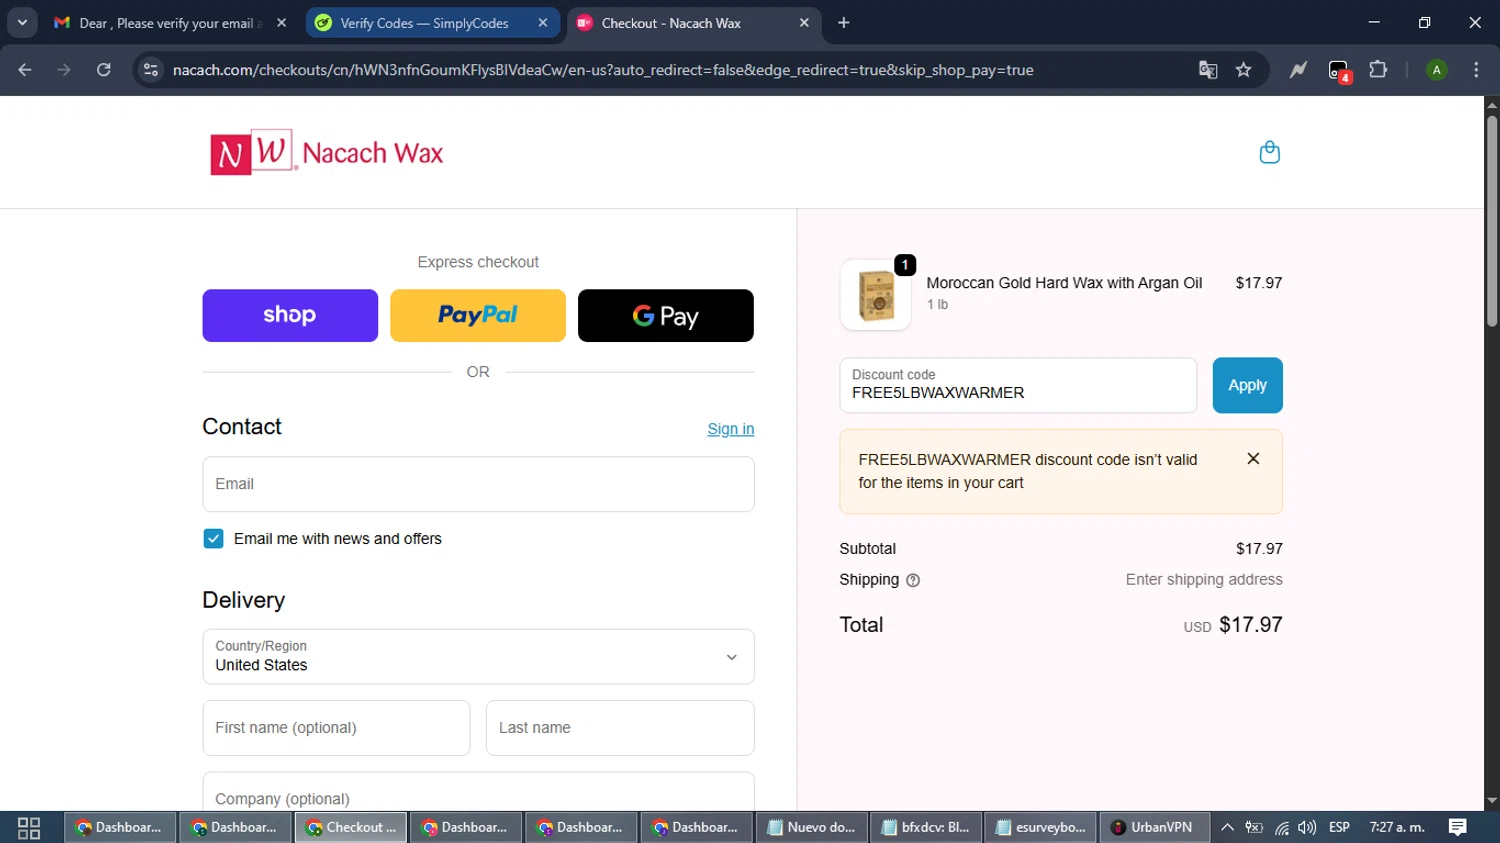Open site information icon in address bar
Viewport: 1500px width, 843px height.
click(151, 70)
